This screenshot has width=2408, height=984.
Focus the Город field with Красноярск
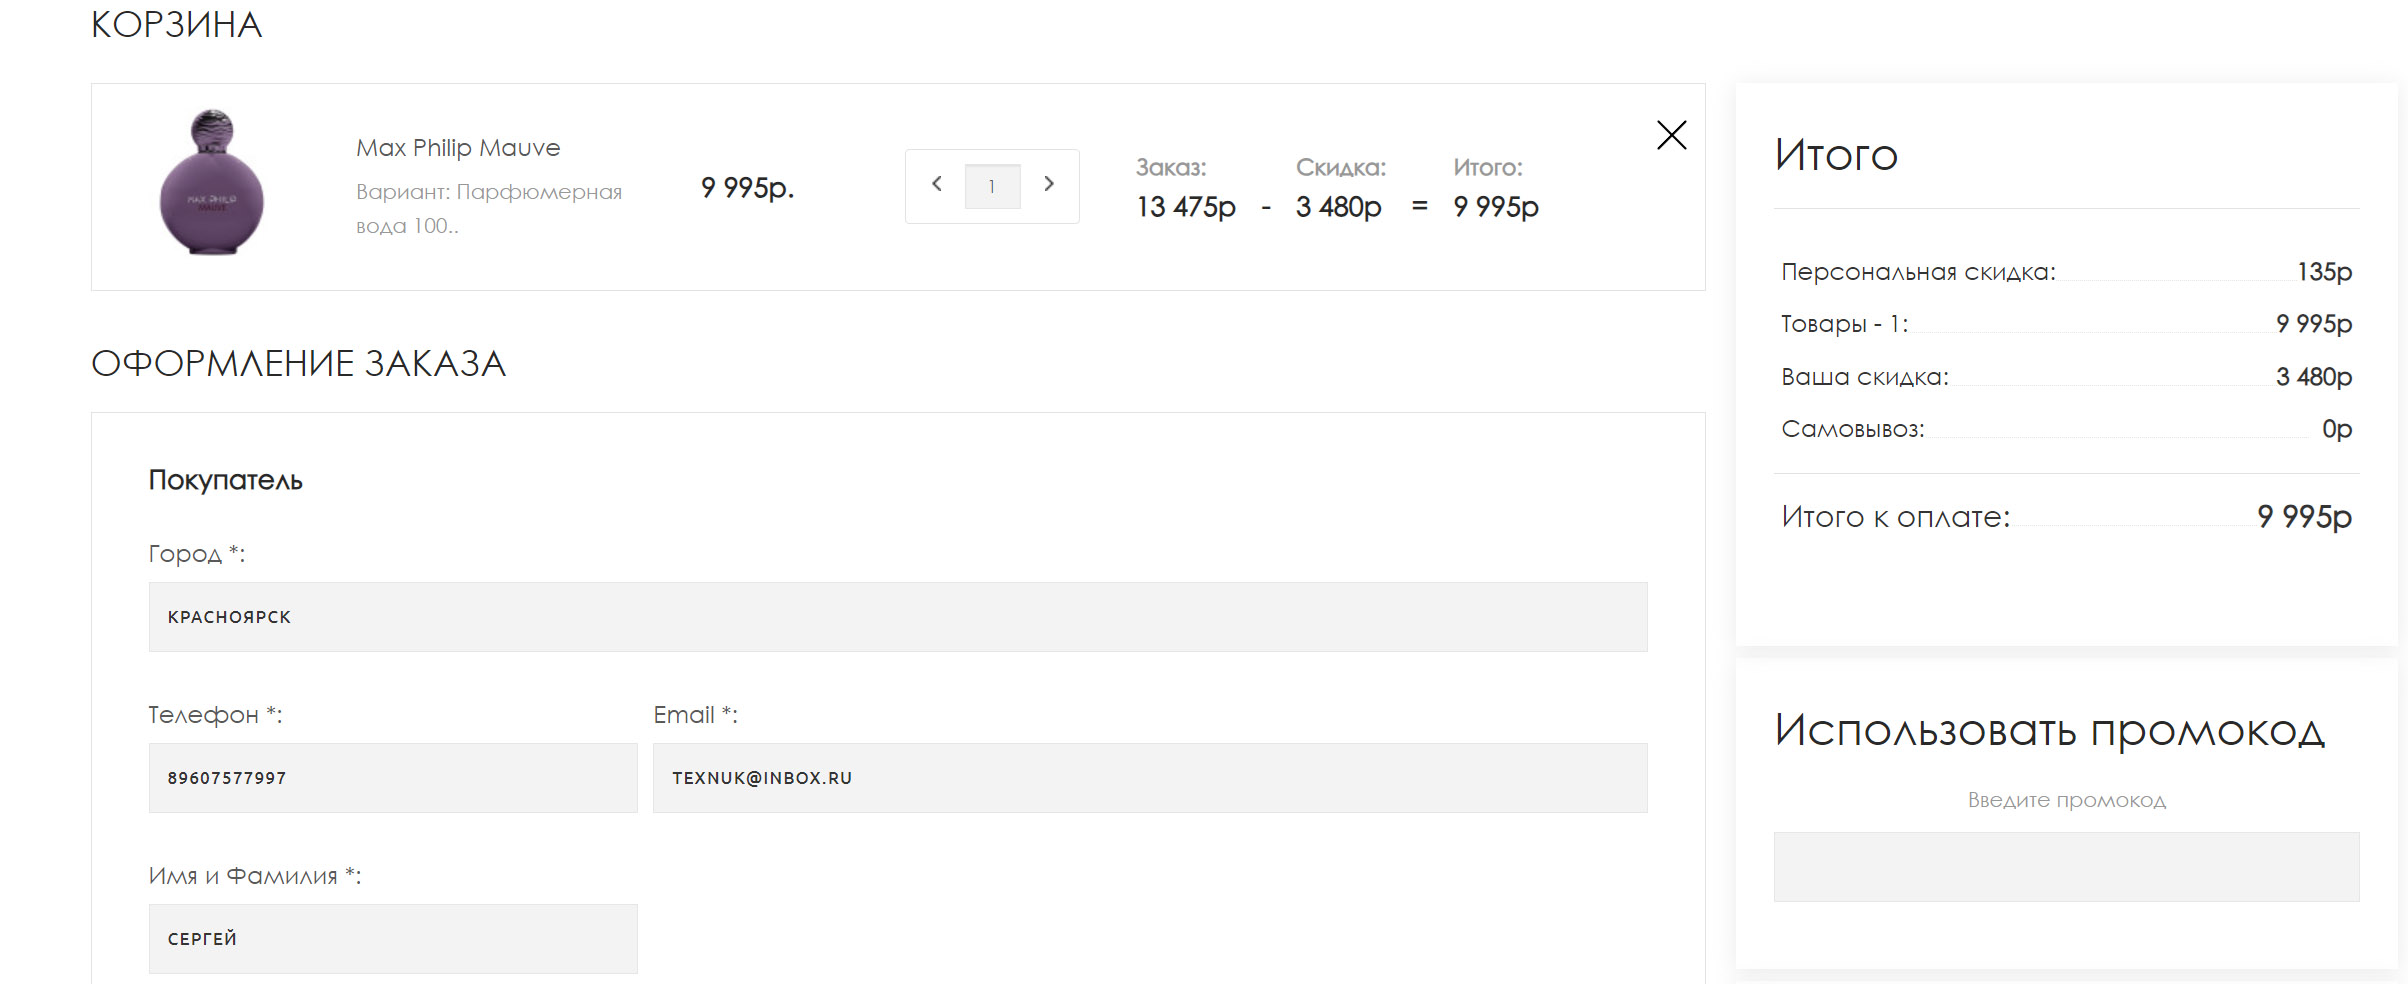click(x=898, y=617)
